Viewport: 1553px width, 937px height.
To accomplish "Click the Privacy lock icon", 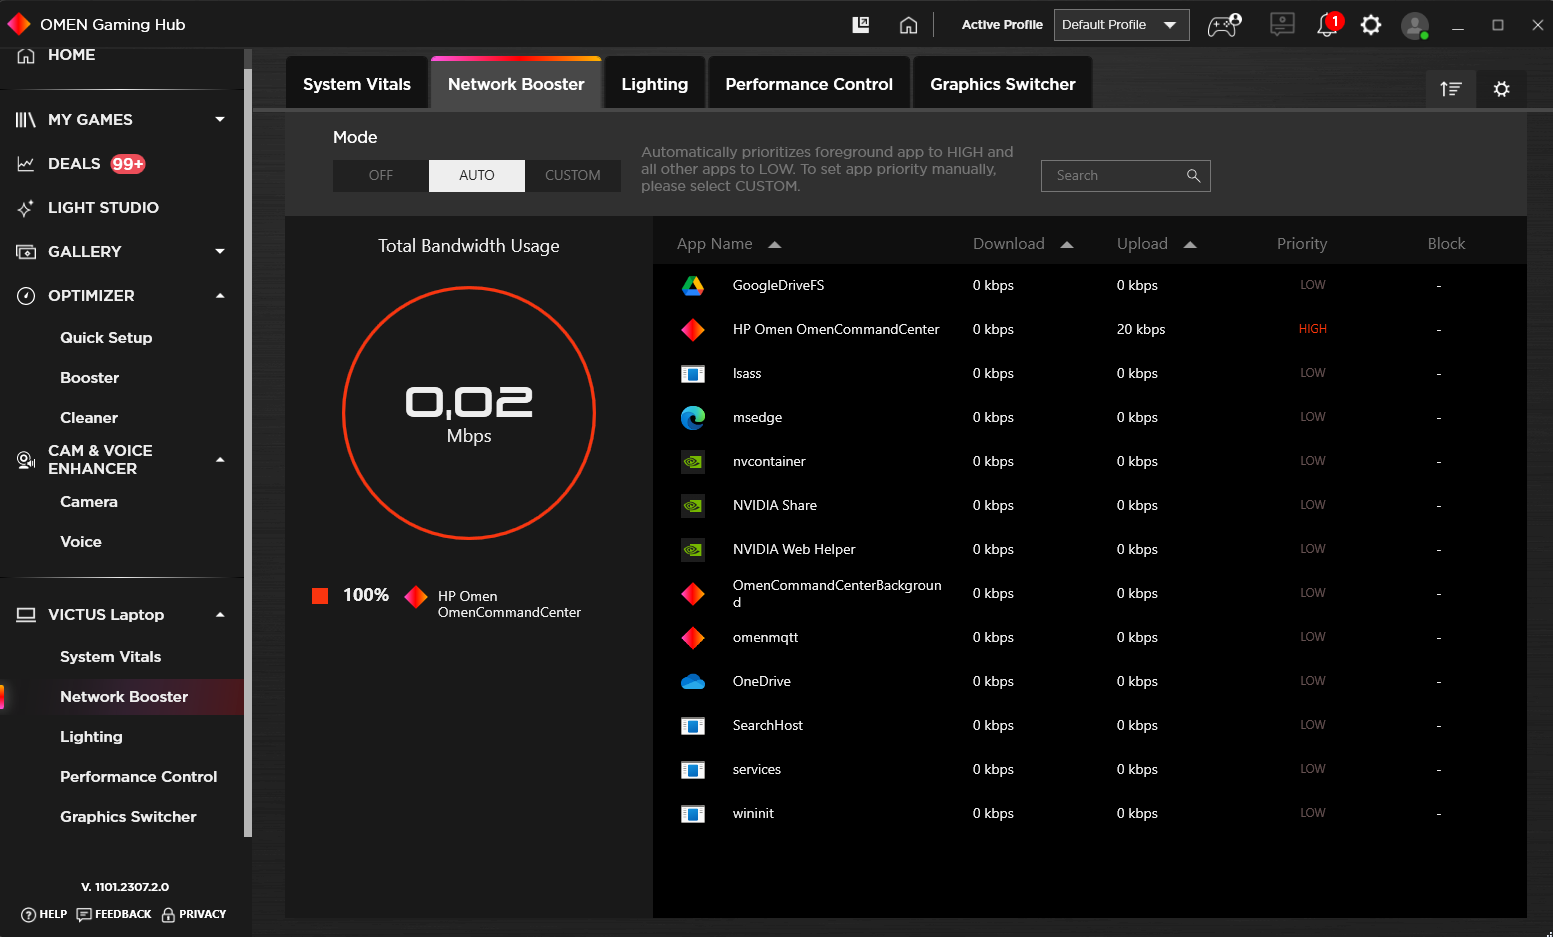I will point(168,915).
